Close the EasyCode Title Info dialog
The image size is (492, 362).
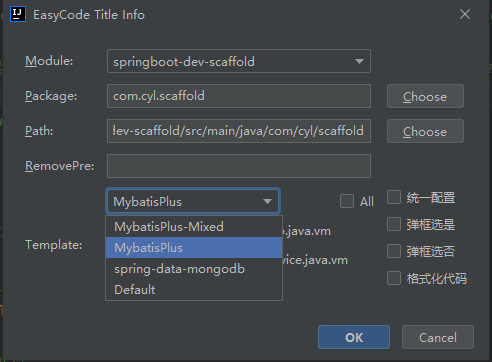click(465, 14)
